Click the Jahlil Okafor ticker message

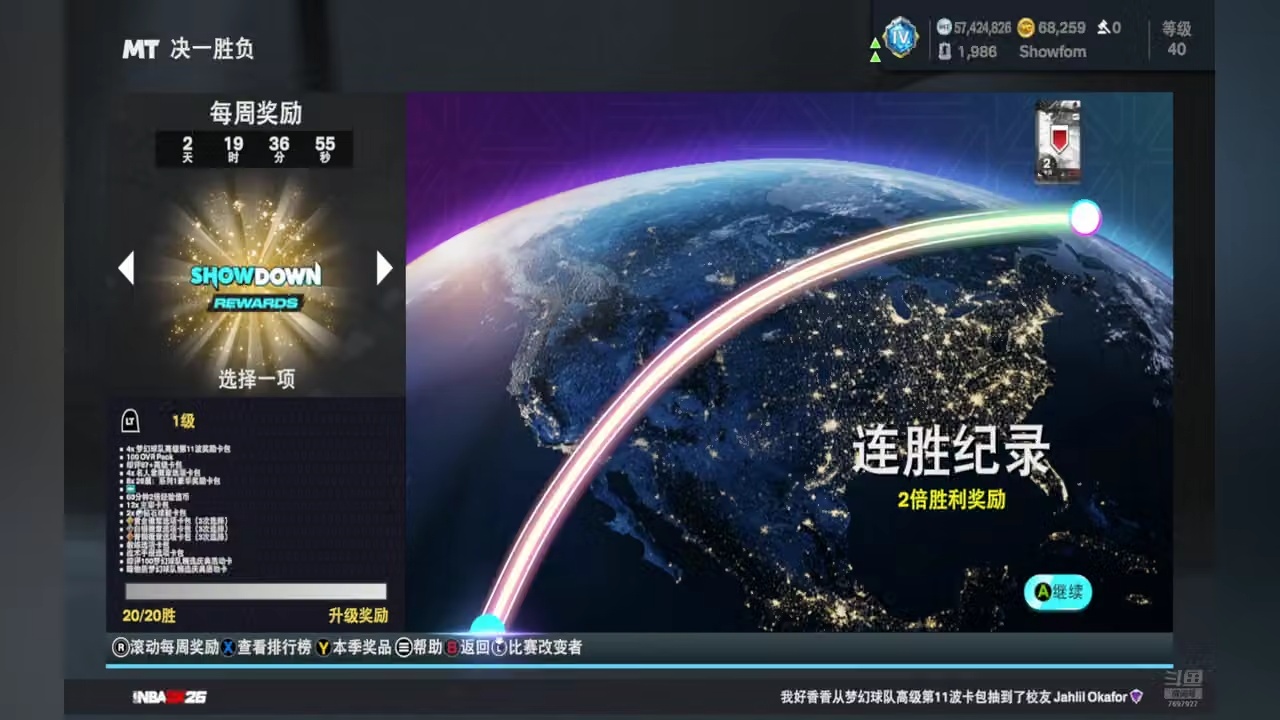(953, 696)
